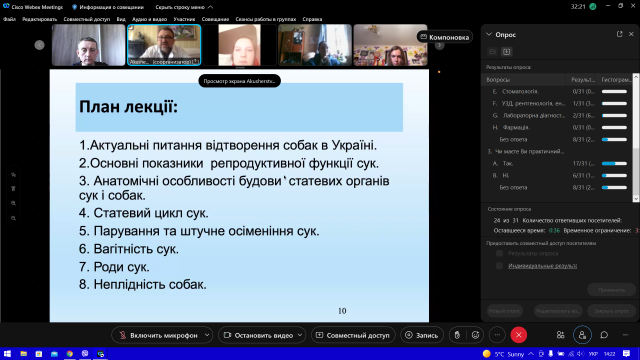The width and height of the screenshot is (640, 360).
Task: Open panel options ellipsis at bottom right
Action: click(626, 335)
